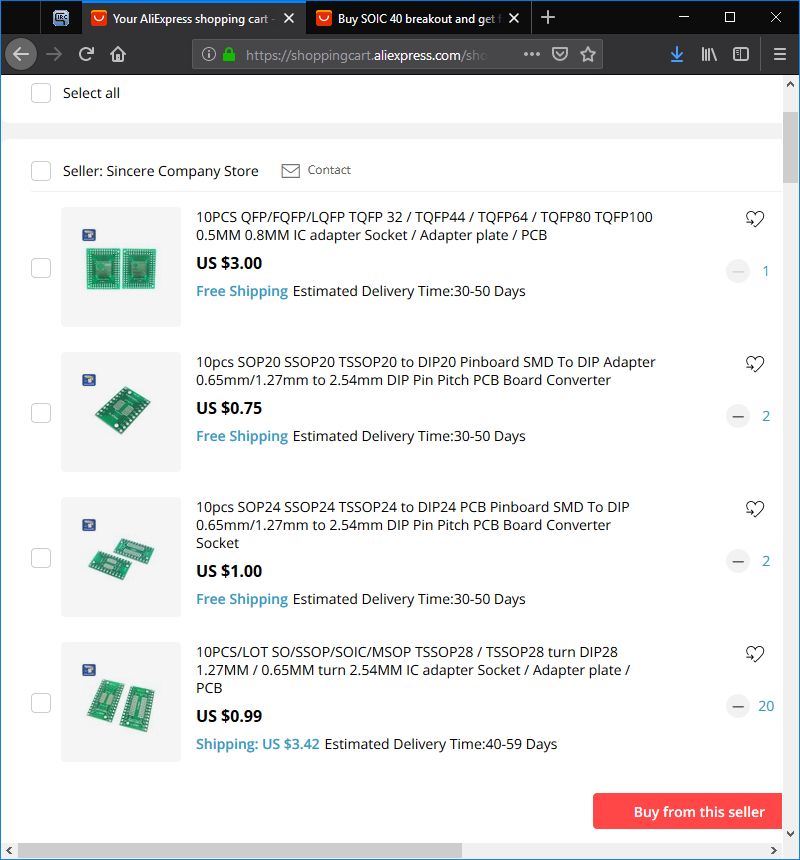
Task: Decrease quantity of SOP24 adapter item
Action: (x=738, y=561)
